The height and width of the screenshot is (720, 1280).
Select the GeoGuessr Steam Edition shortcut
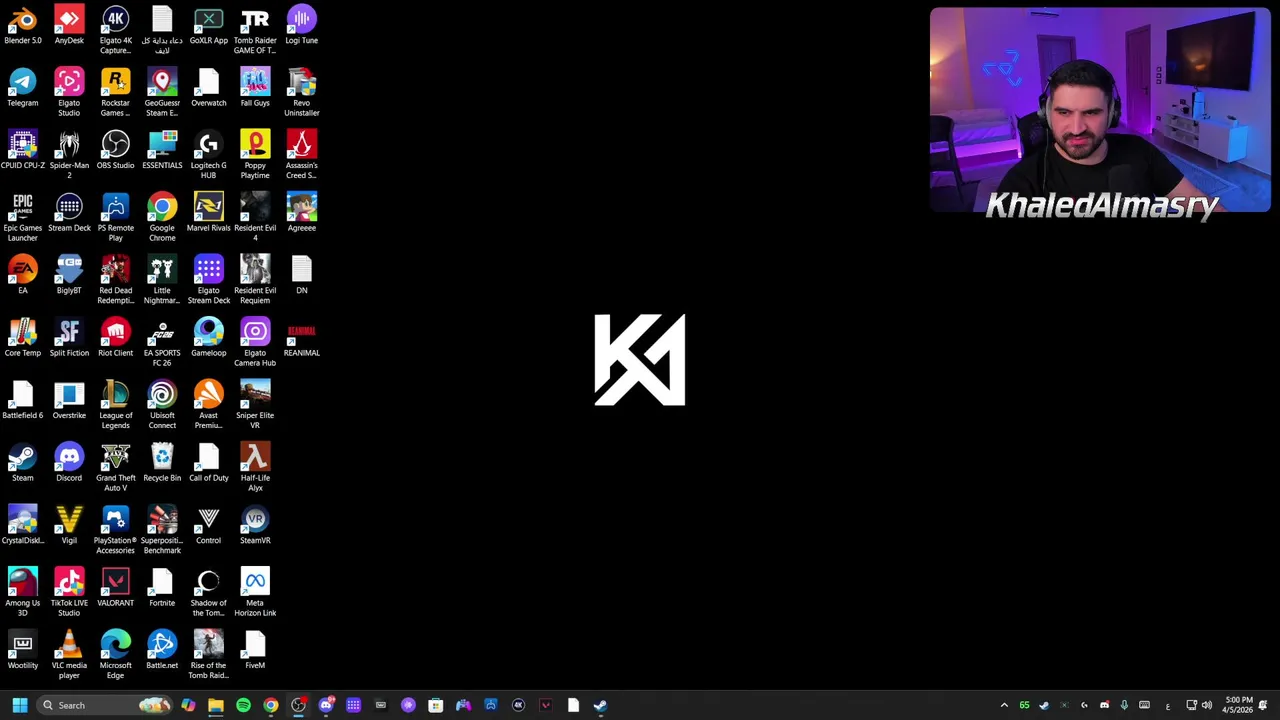pyautogui.click(x=162, y=92)
